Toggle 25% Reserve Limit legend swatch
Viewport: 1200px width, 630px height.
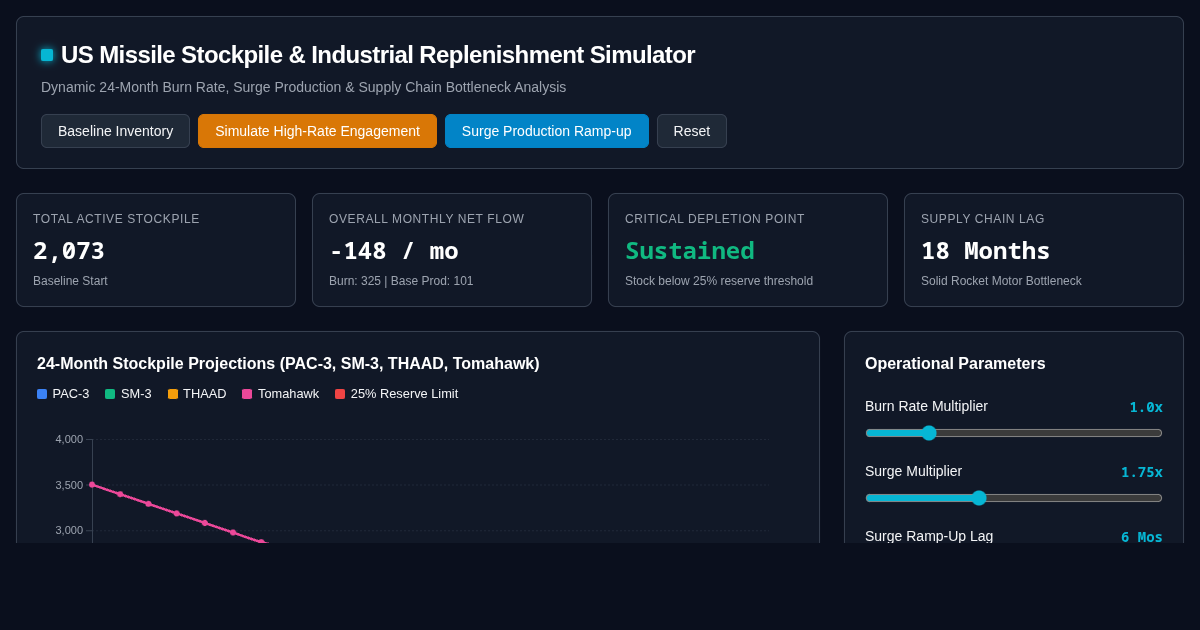pos(340,394)
